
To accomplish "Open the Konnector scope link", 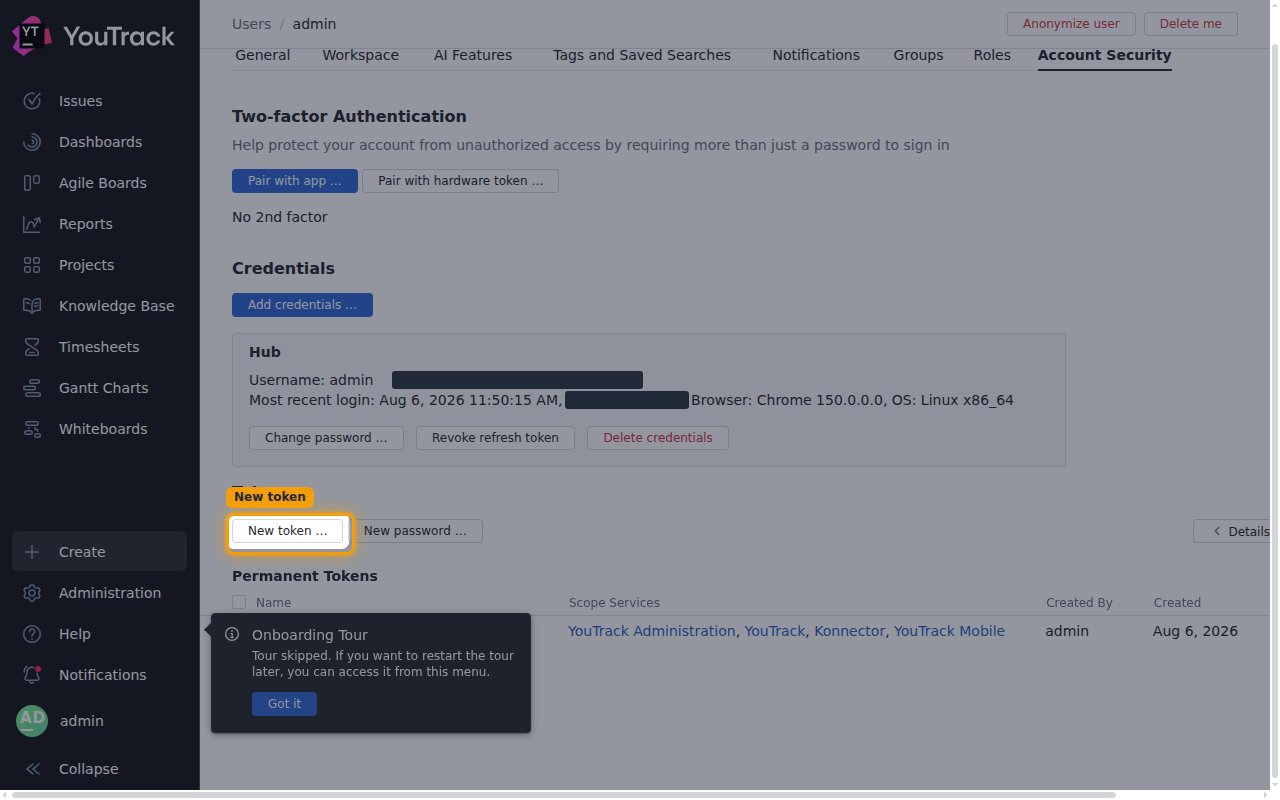I will pos(850,631).
